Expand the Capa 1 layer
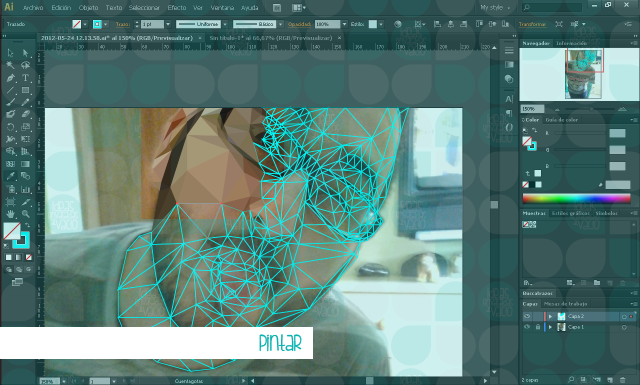Image resolution: width=640 pixels, height=385 pixels. 550,327
